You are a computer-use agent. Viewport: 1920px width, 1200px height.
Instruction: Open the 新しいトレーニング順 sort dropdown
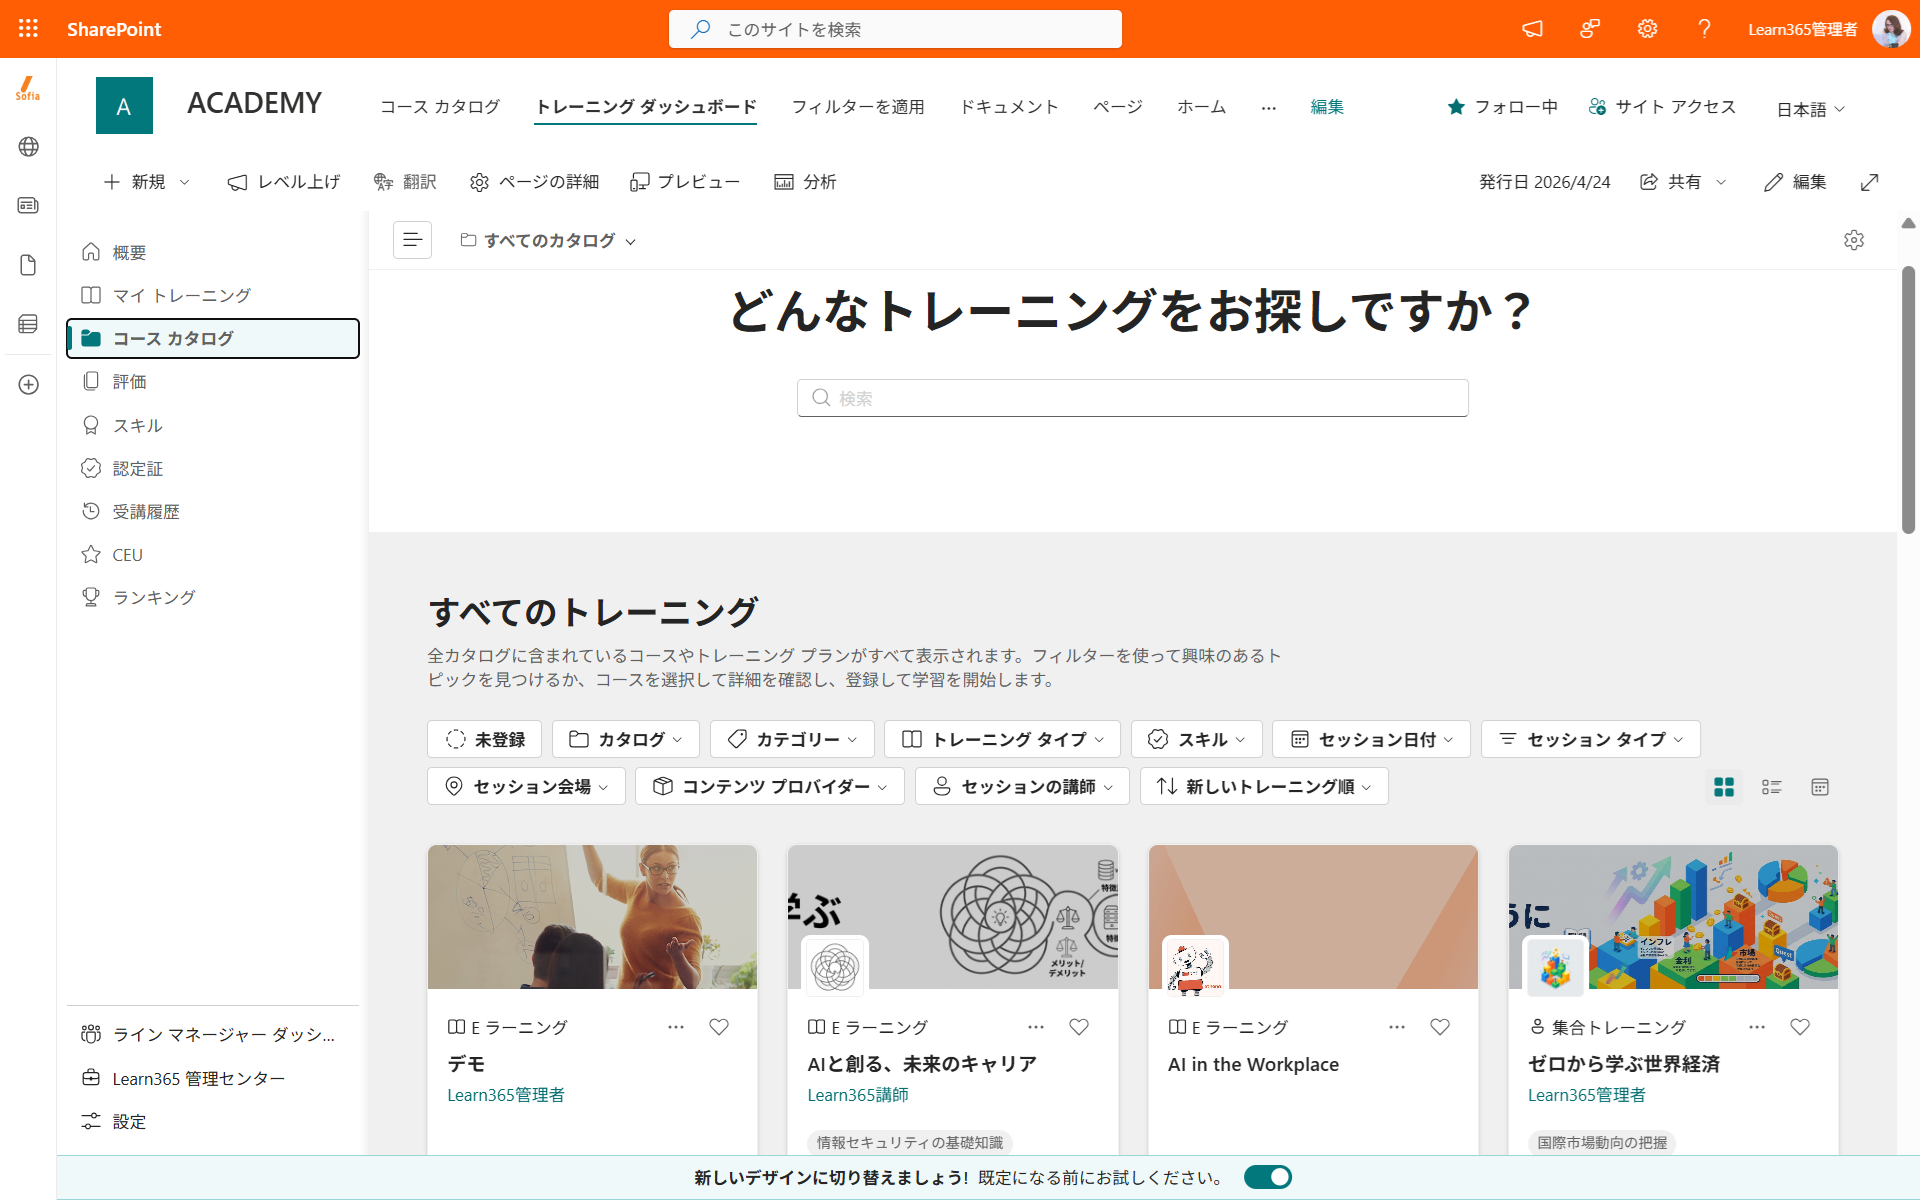tap(1264, 786)
